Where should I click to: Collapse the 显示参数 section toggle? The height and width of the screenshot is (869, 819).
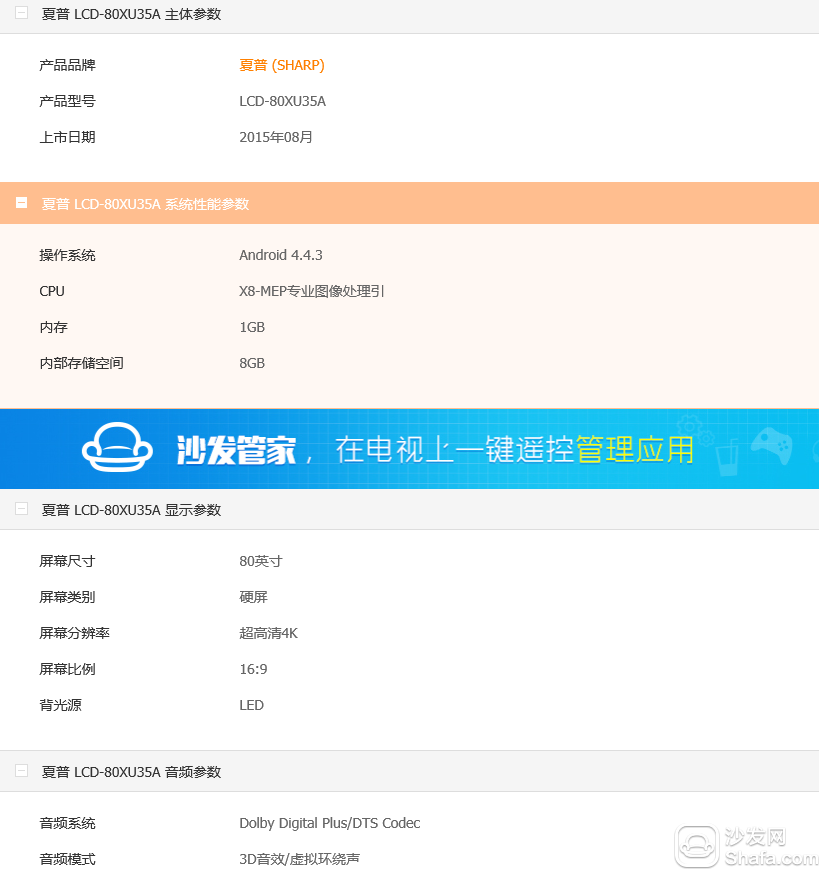(x=22, y=509)
